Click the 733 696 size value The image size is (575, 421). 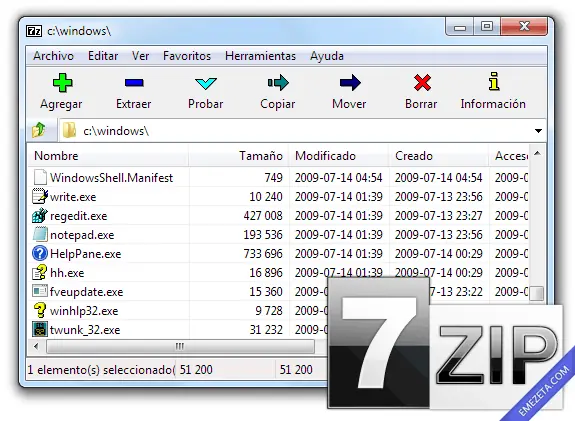(263, 254)
